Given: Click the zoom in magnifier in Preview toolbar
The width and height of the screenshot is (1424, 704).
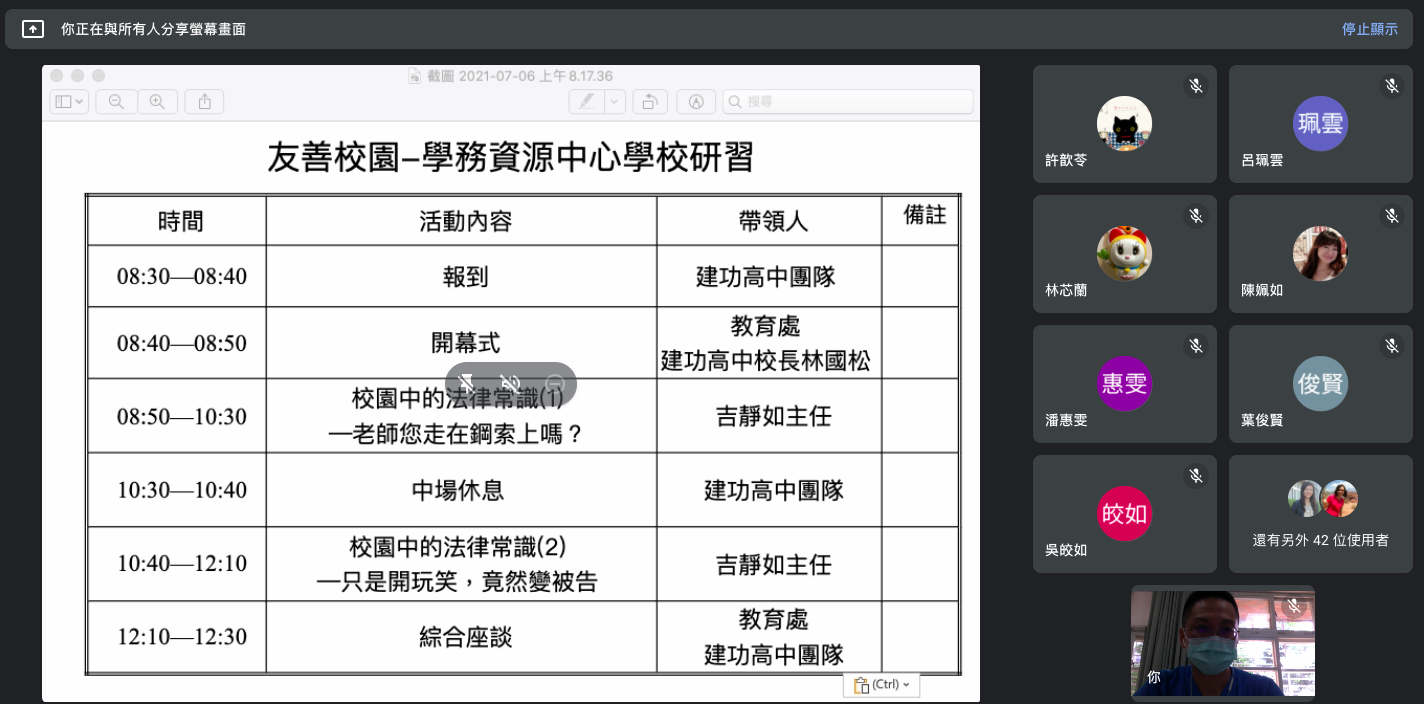Looking at the screenshot, I should 157,101.
